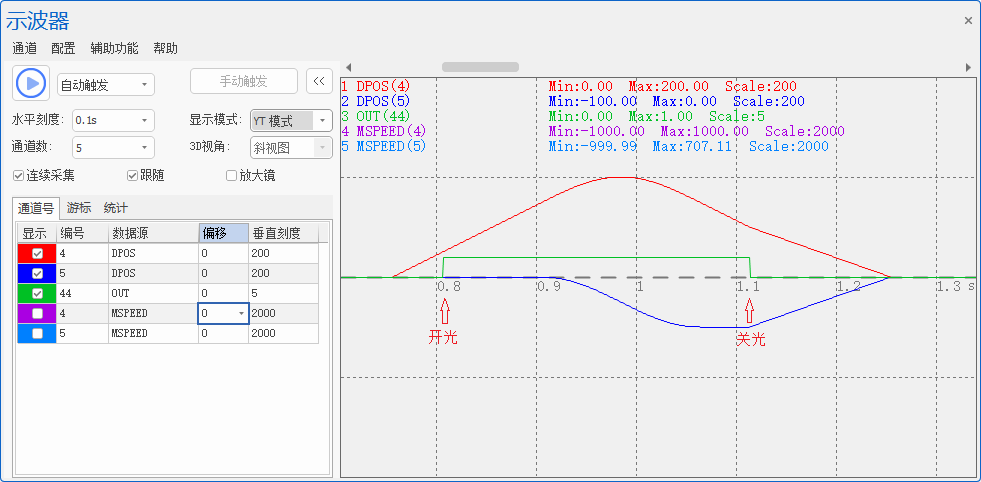
Task: Click the 垂直刻度 column header
Action: point(283,233)
